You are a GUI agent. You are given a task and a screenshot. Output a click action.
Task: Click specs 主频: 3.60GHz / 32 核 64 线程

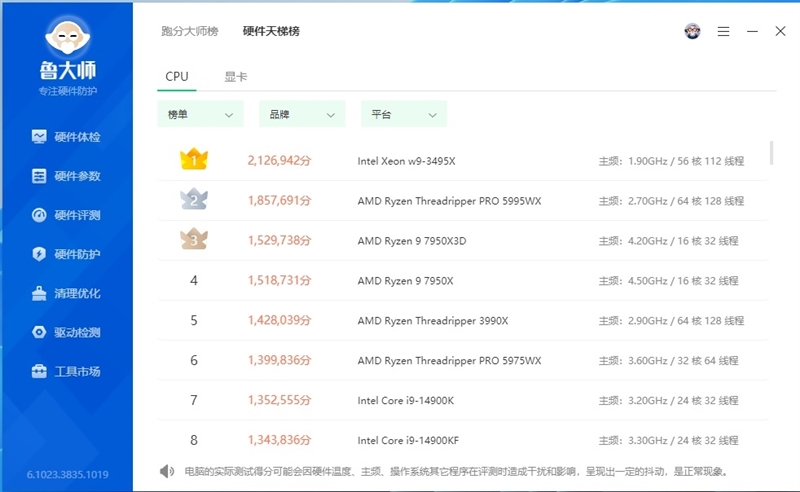668,360
